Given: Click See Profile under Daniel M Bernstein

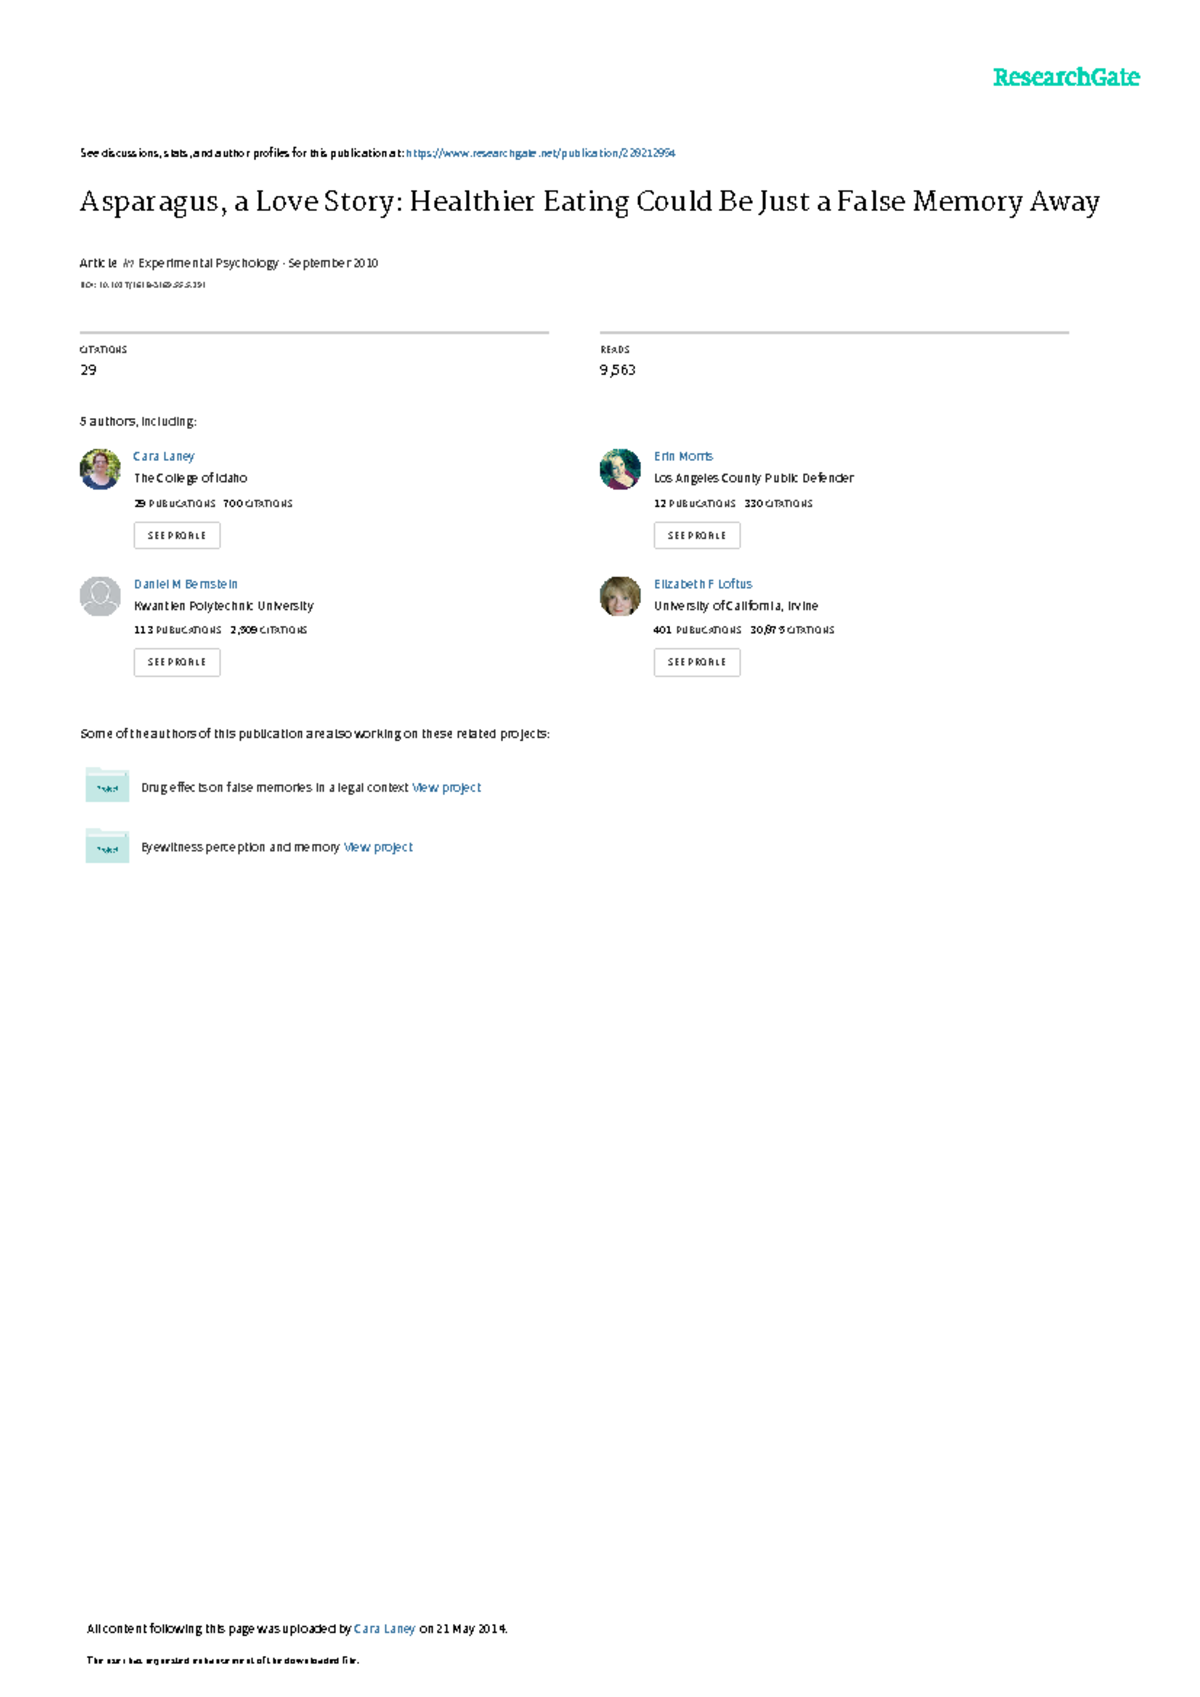Looking at the screenshot, I should point(177,662).
